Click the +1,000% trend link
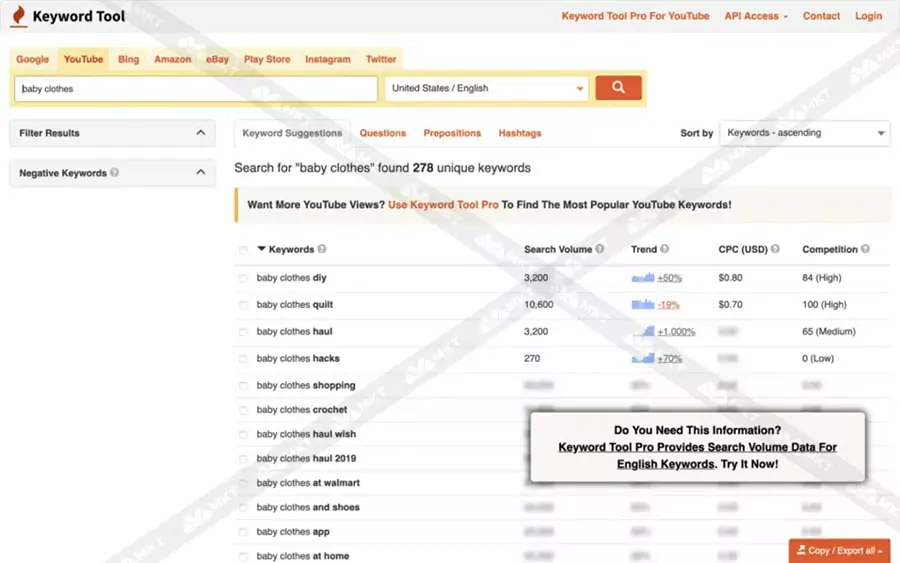 [676, 332]
